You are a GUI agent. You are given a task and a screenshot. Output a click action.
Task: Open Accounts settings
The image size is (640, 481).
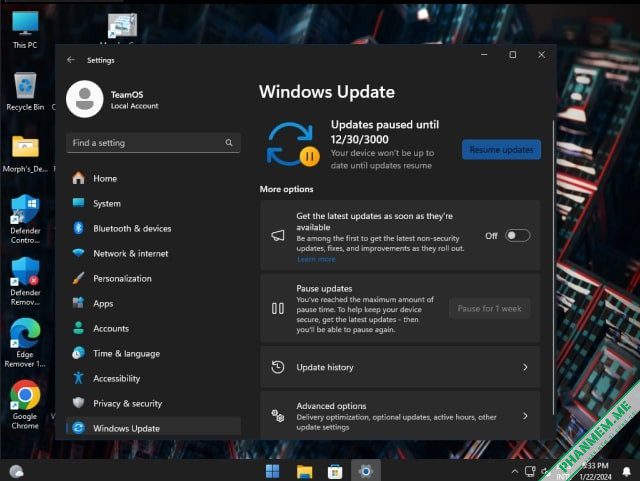(153, 328)
